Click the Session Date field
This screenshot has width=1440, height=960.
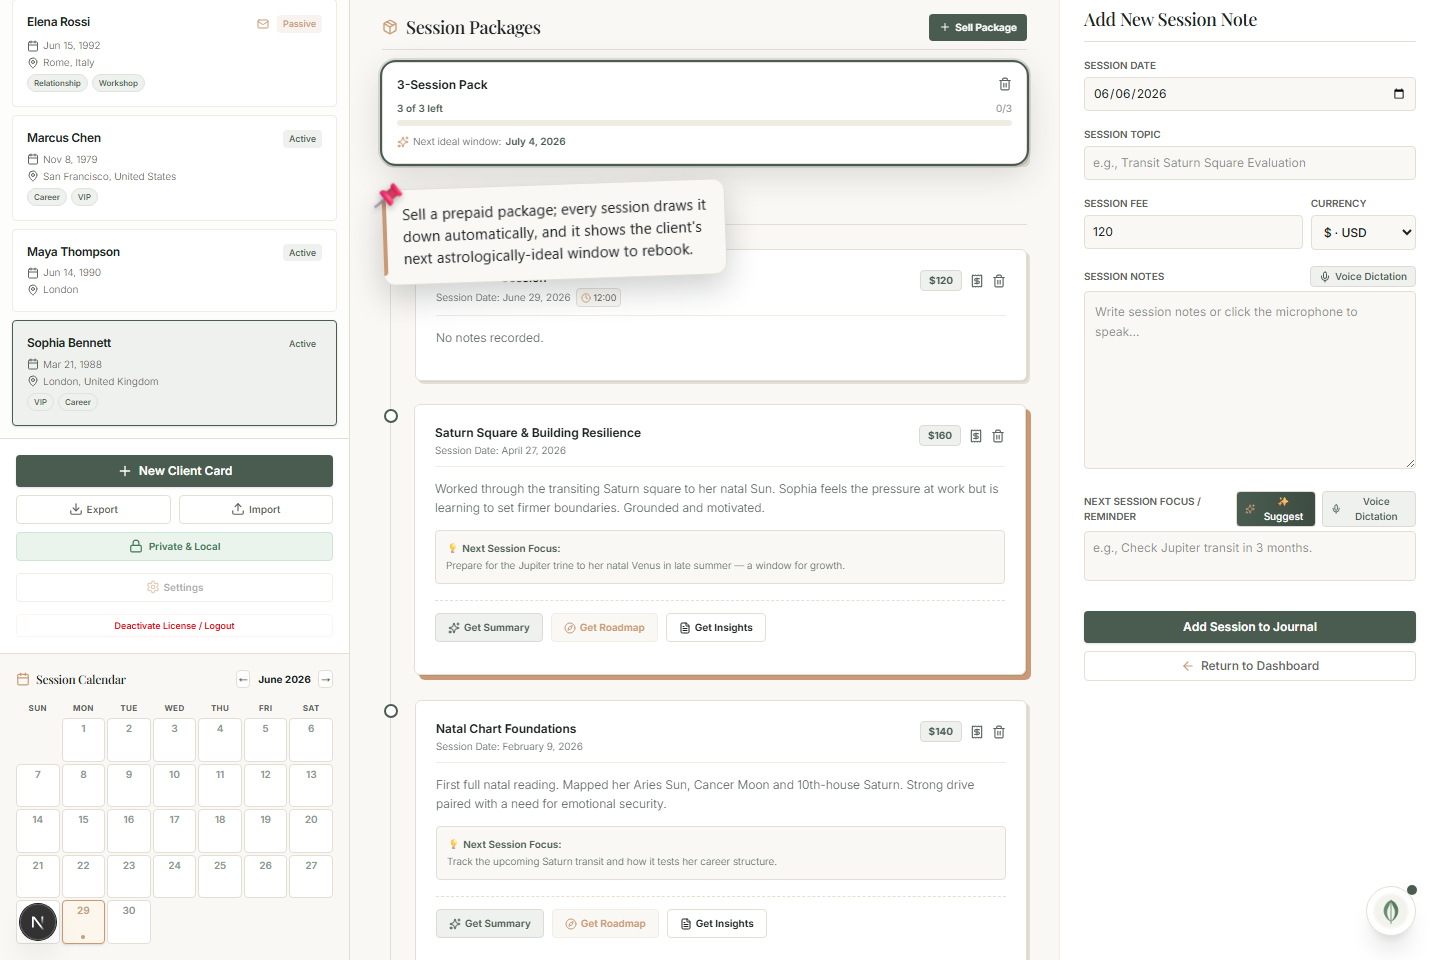coord(1250,94)
